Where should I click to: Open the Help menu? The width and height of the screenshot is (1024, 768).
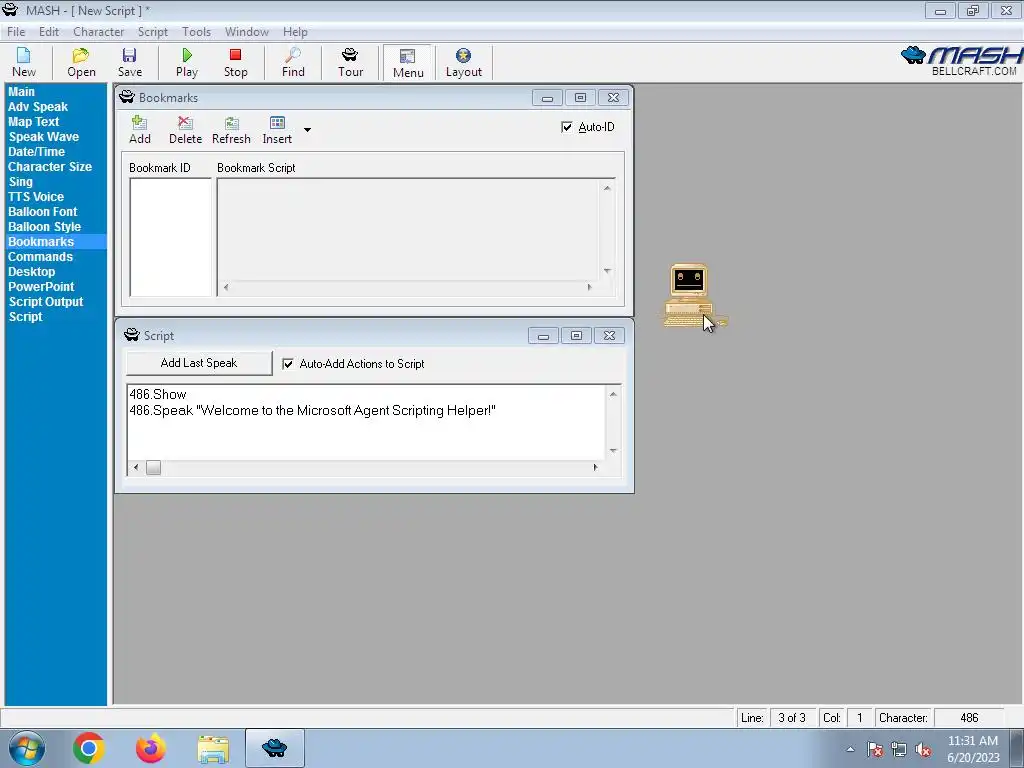click(295, 32)
